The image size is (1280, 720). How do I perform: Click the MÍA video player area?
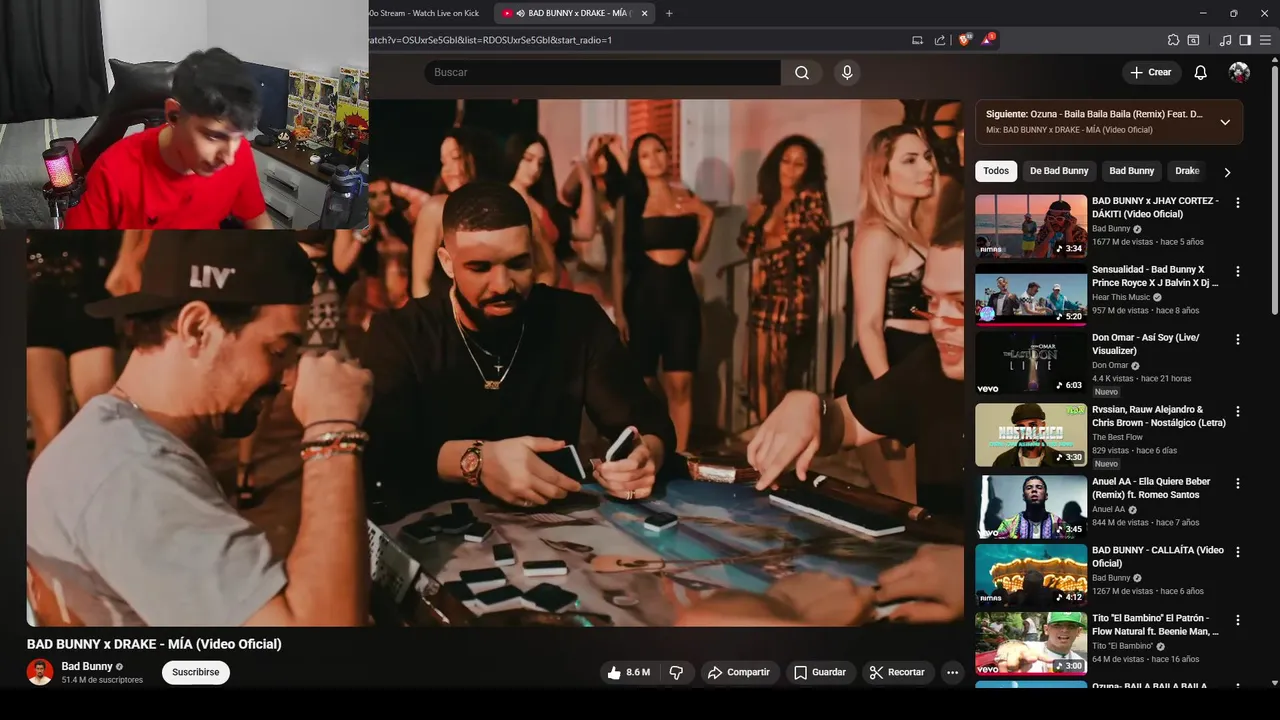[x=495, y=362]
